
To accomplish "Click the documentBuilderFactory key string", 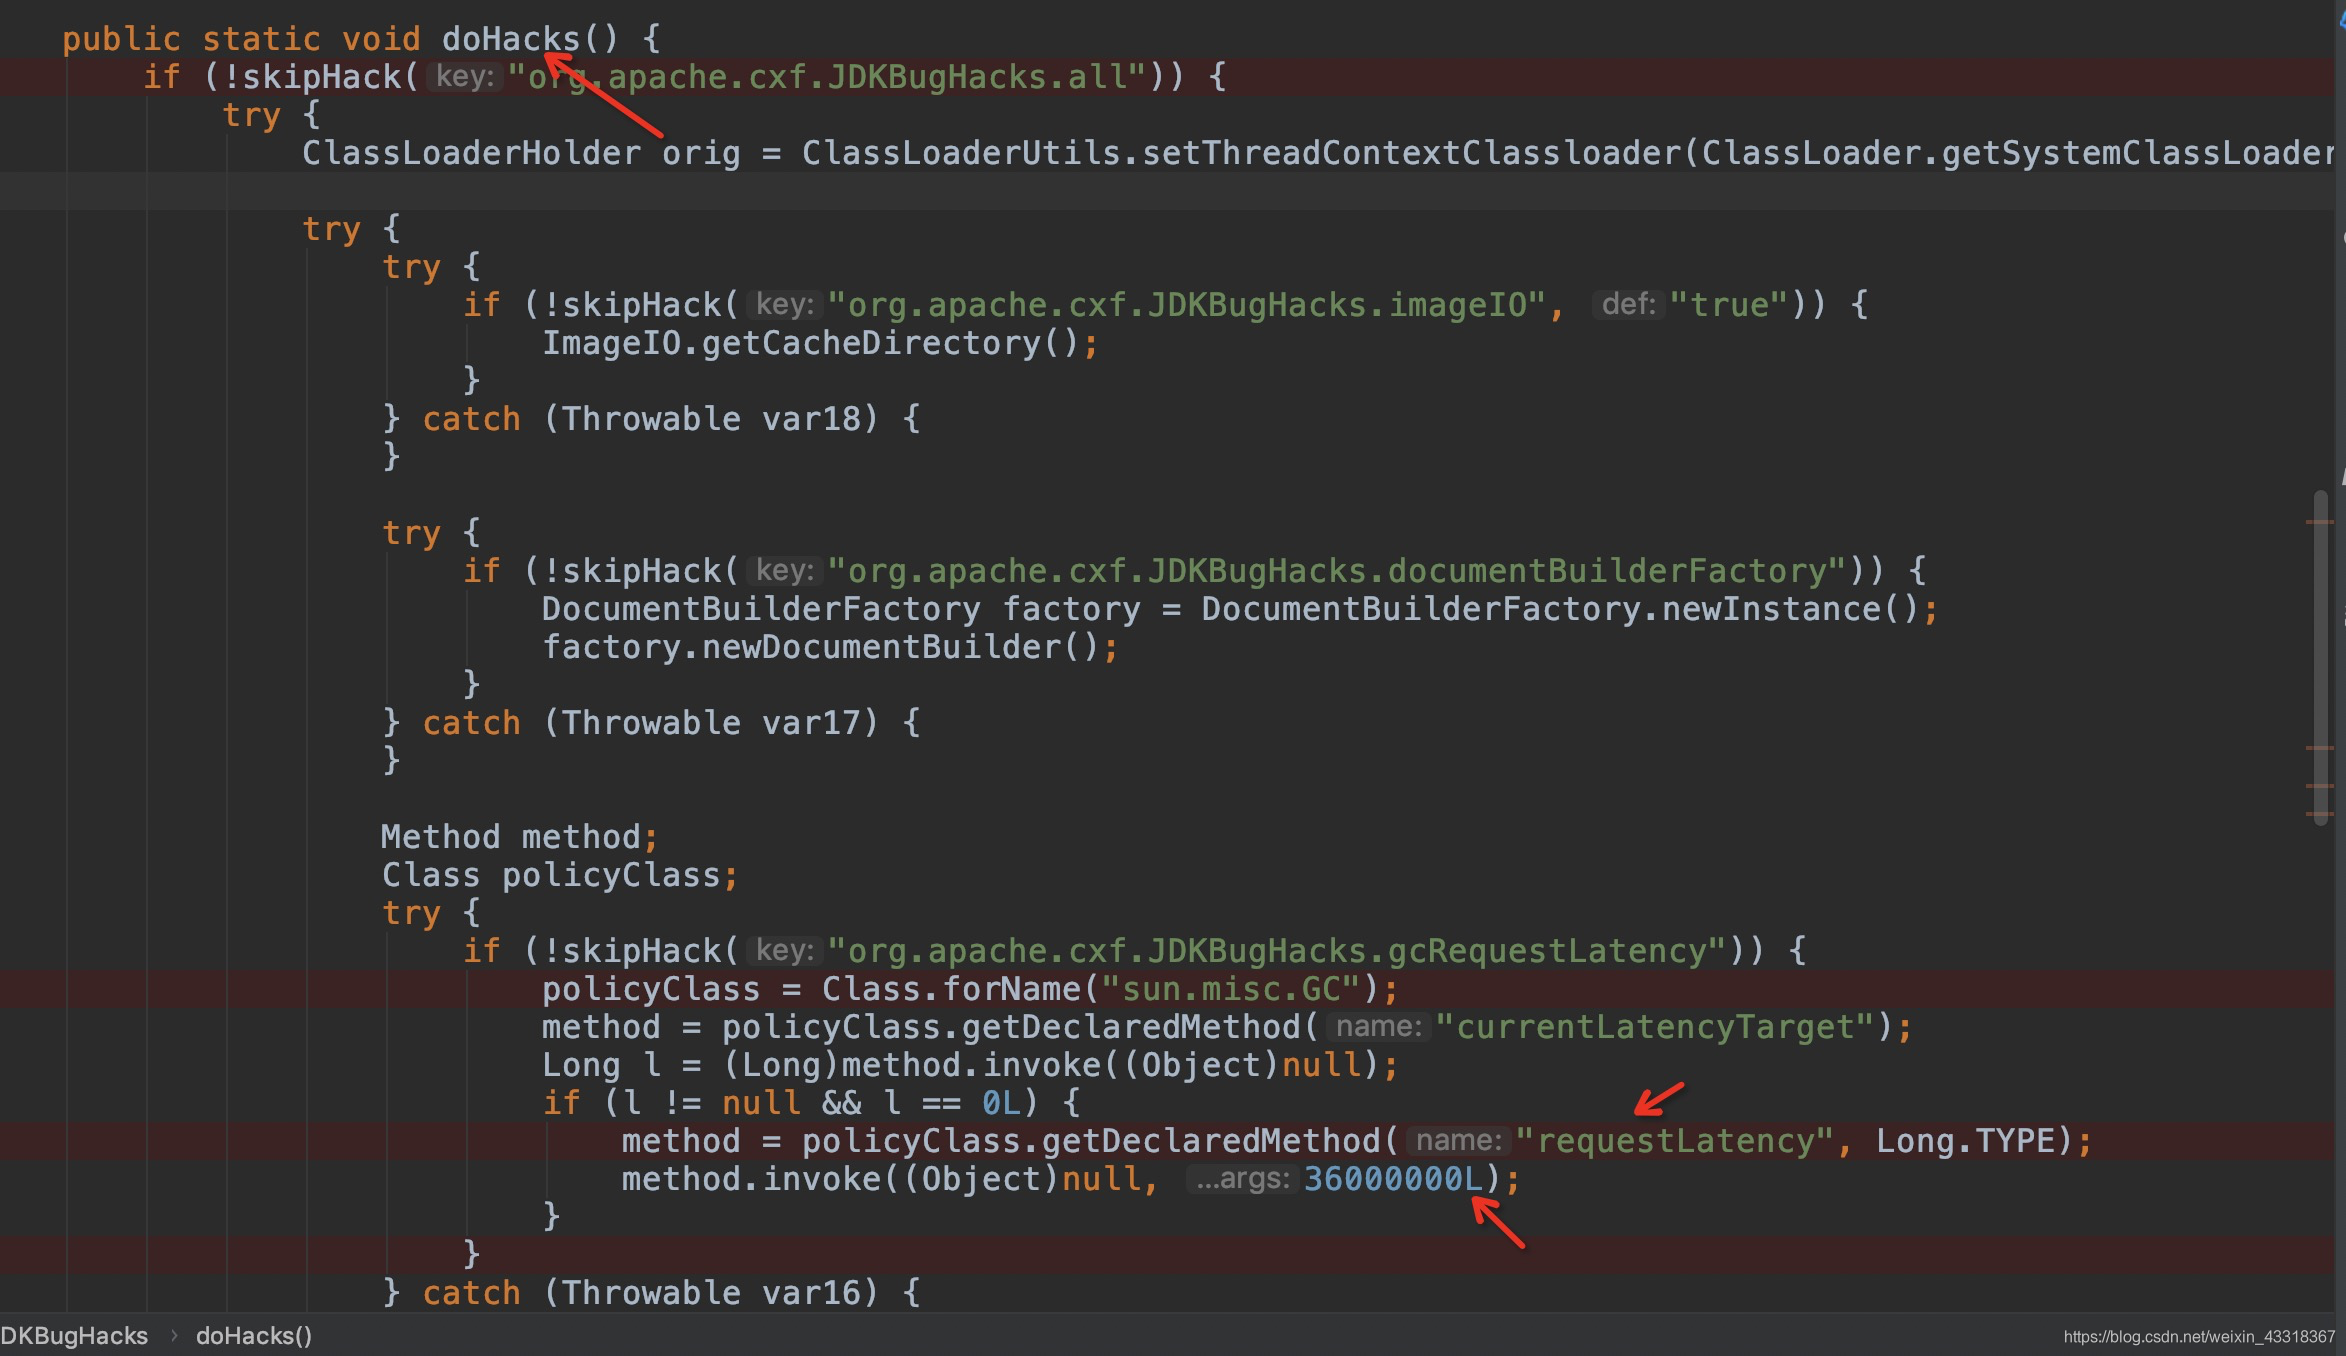I will click(1337, 571).
